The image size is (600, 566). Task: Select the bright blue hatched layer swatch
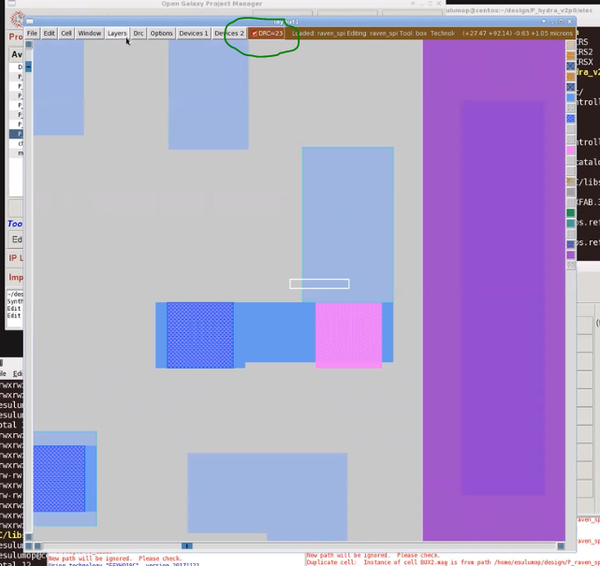coord(571,119)
